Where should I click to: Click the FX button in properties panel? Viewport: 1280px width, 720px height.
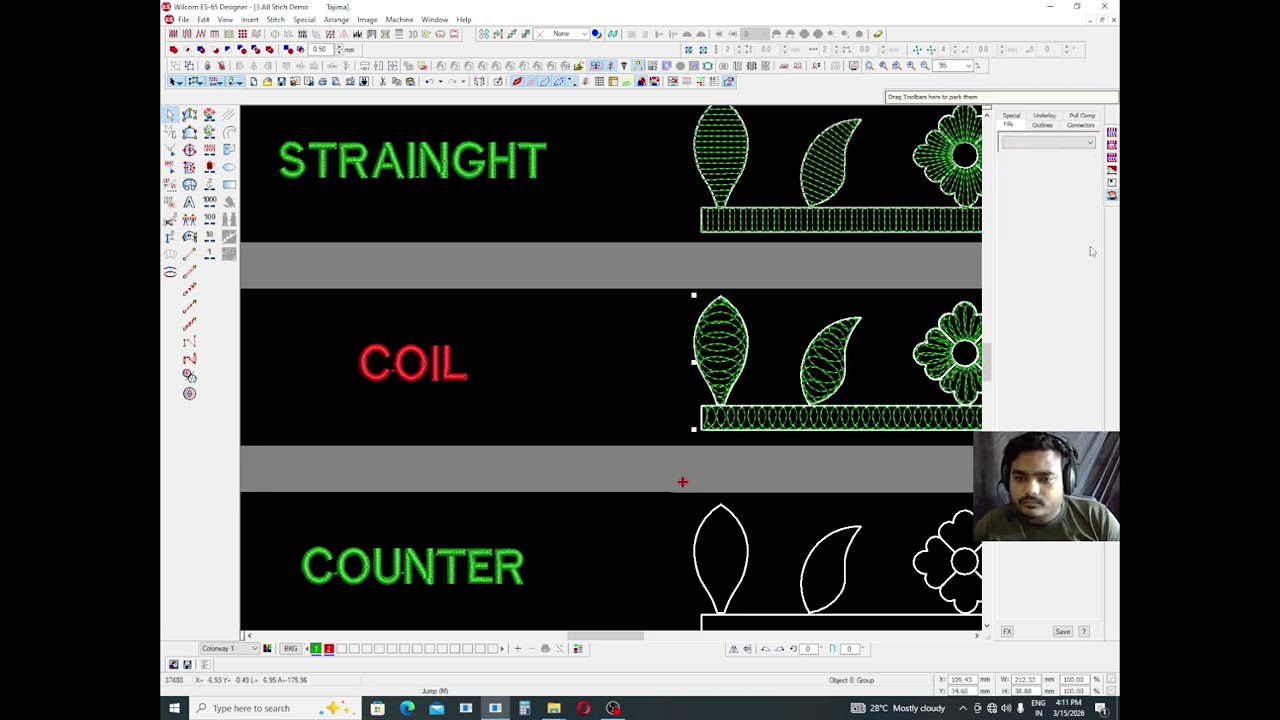click(x=1007, y=632)
